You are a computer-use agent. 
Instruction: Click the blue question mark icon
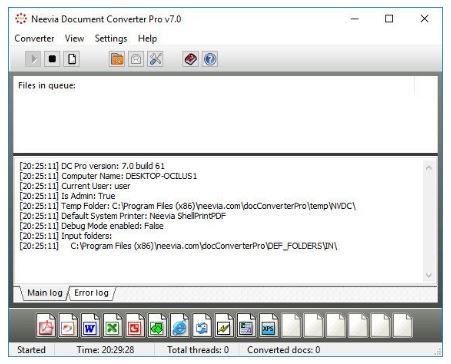pyautogui.click(x=210, y=59)
